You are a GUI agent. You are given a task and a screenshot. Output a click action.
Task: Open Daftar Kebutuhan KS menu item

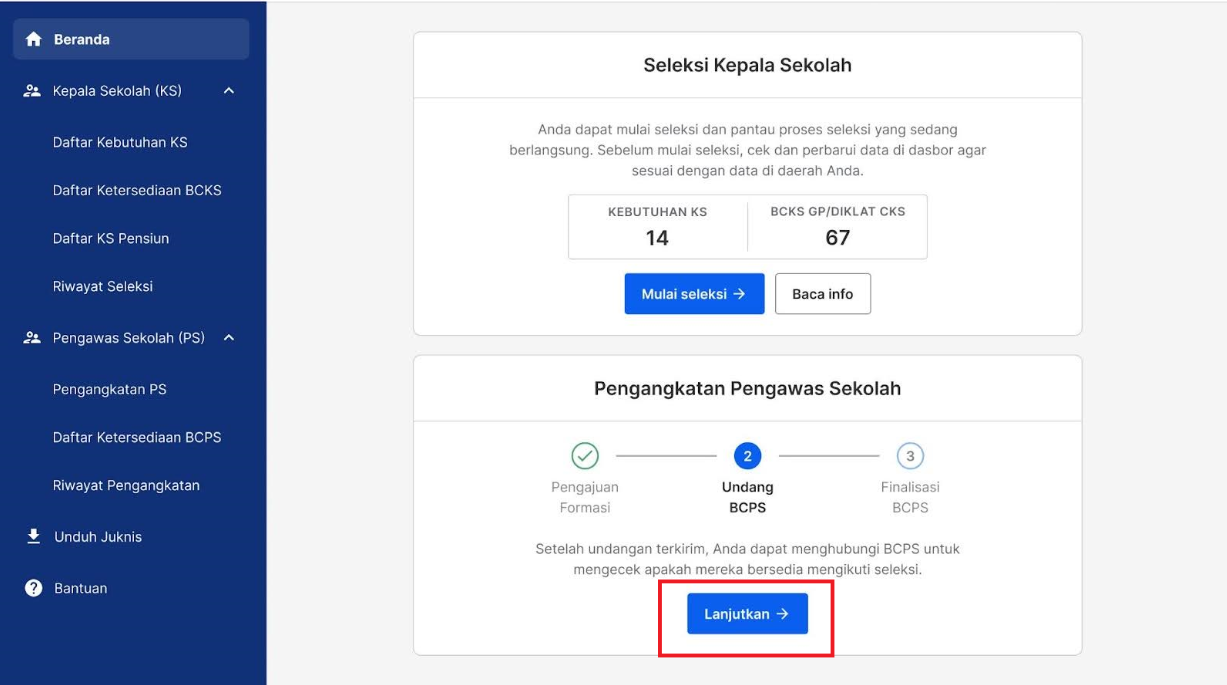(x=120, y=142)
